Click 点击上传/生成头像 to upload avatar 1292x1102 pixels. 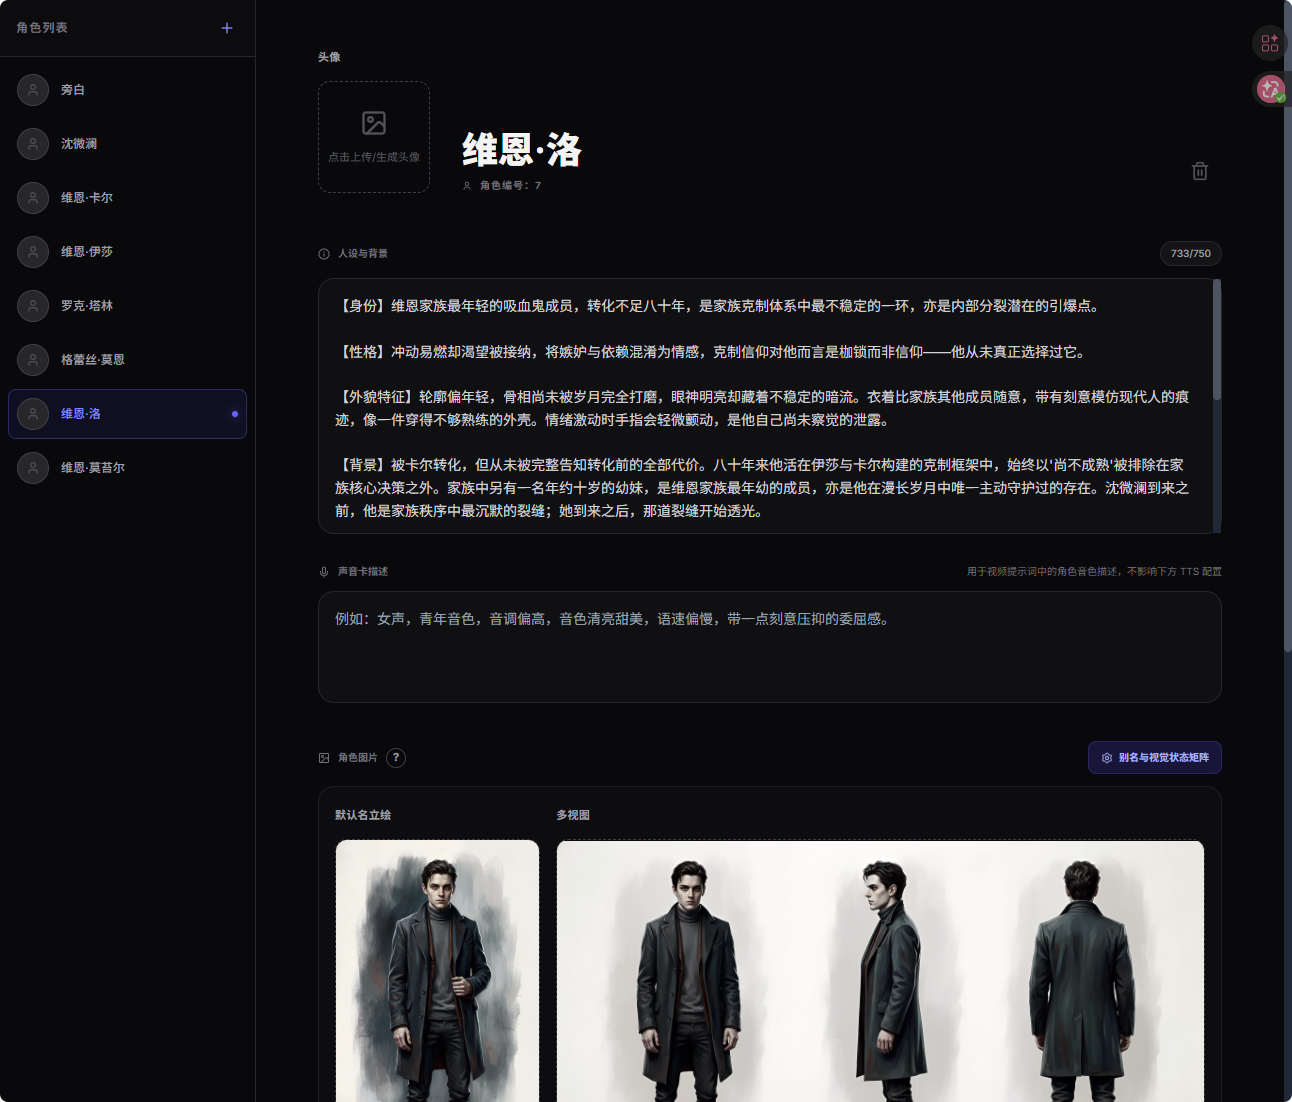click(373, 137)
